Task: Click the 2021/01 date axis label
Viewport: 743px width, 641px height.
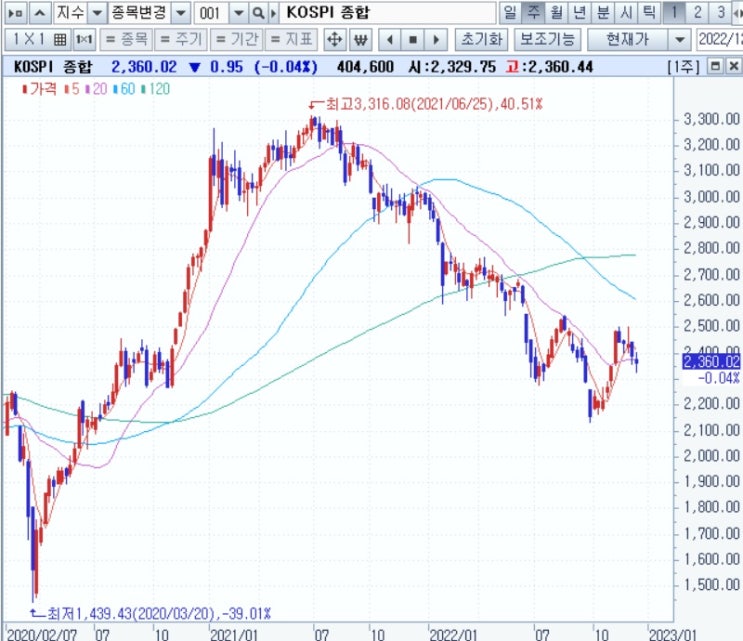Action: tap(234, 634)
